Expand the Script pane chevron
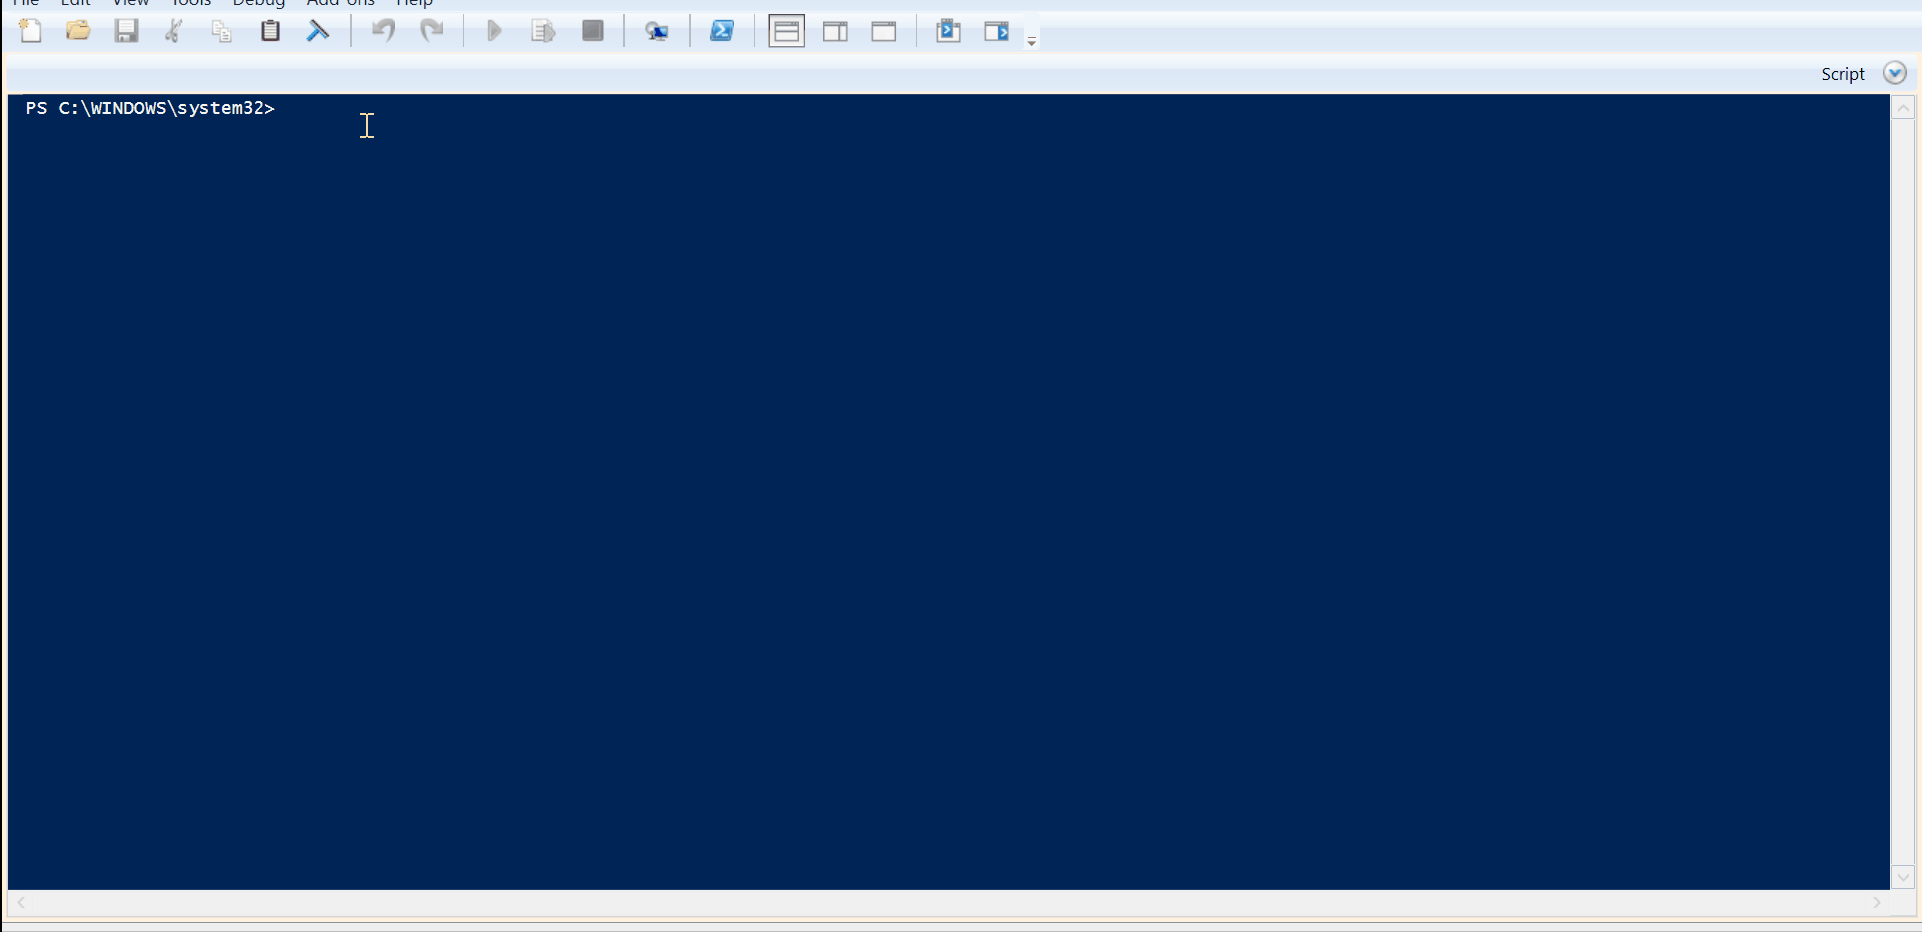This screenshot has height=932, width=1922. (x=1896, y=72)
